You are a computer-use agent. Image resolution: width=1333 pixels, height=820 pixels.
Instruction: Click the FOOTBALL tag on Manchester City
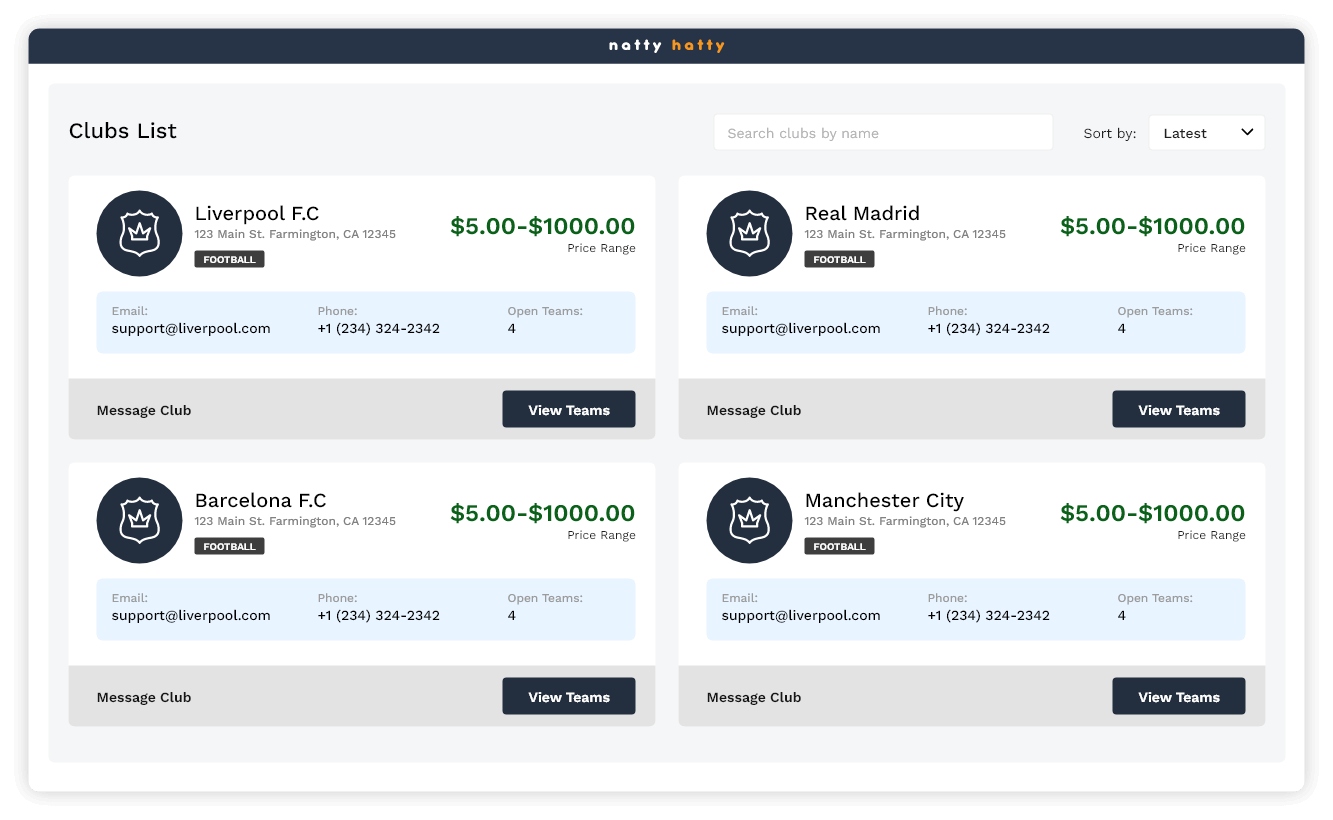840,546
